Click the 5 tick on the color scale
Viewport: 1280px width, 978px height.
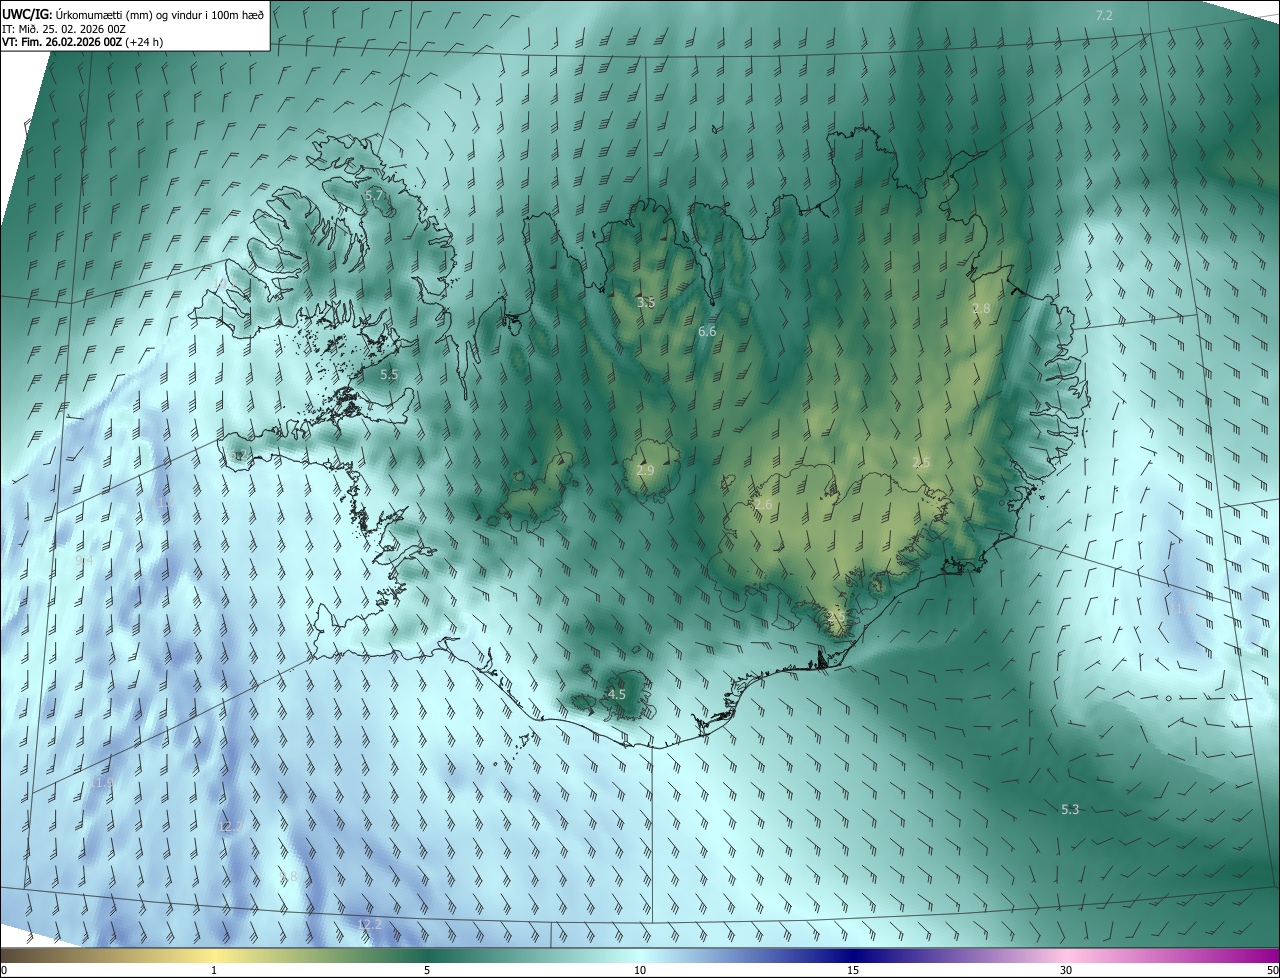[x=427, y=970]
